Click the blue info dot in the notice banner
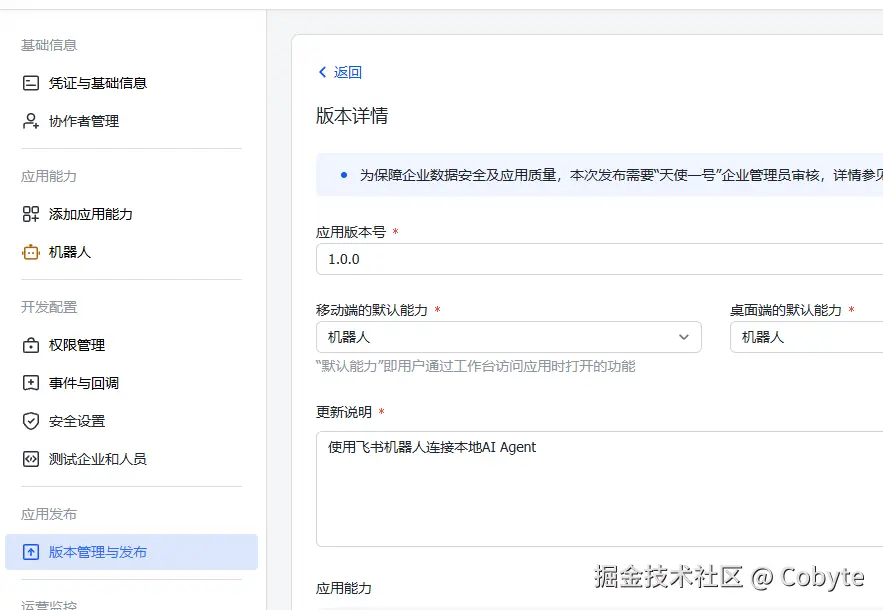Screen dimensions: 883x610 pos(344,175)
